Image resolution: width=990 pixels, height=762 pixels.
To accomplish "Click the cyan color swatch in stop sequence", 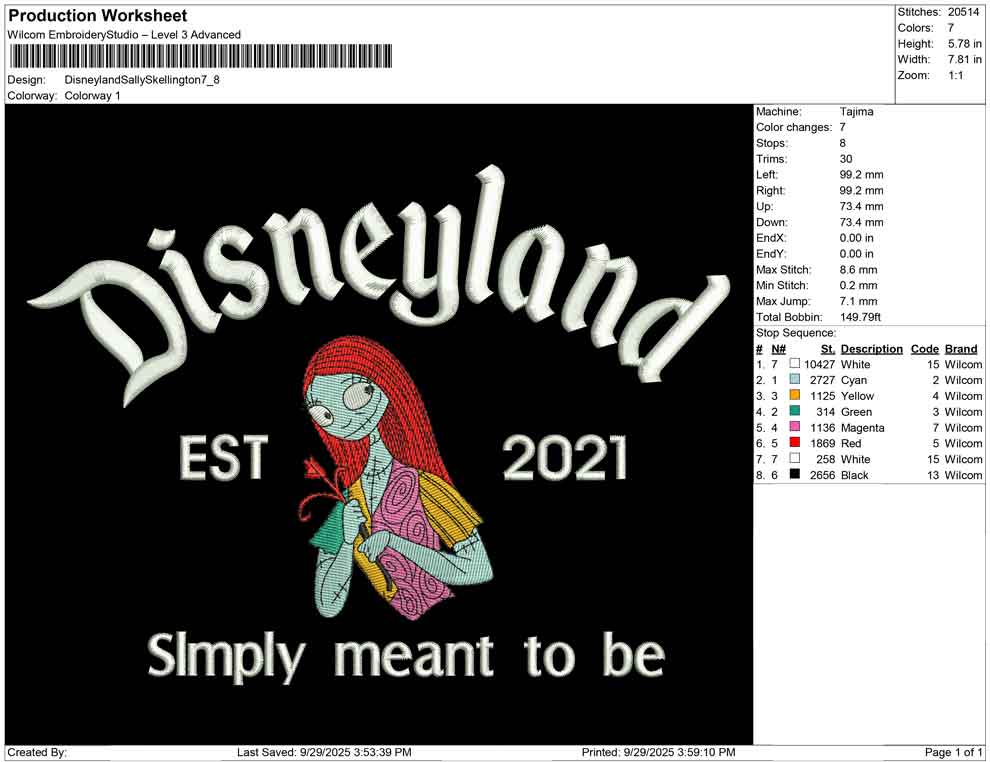I will [794, 379].
